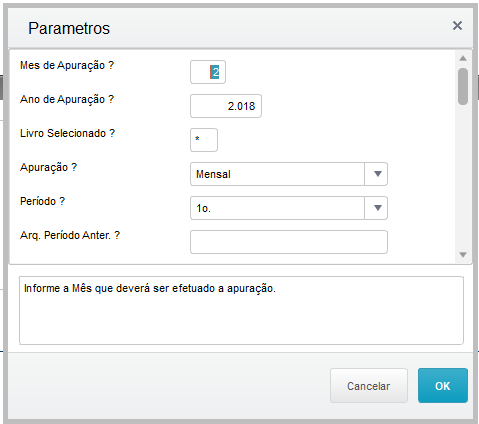Viewport: 479px width, 424px height.
Task: Click the OK button
Action: (443, 385)
